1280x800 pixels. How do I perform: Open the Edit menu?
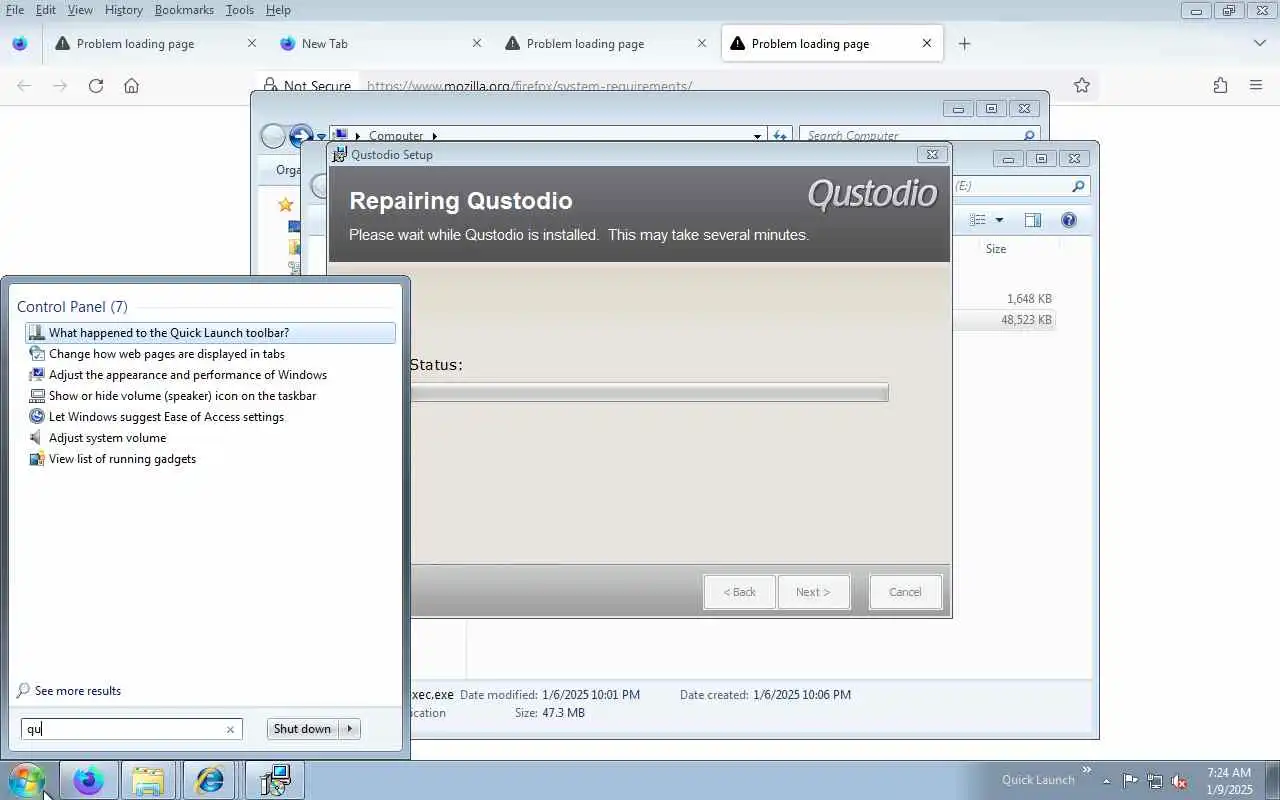pyautogui.click(x=46, y=10)
